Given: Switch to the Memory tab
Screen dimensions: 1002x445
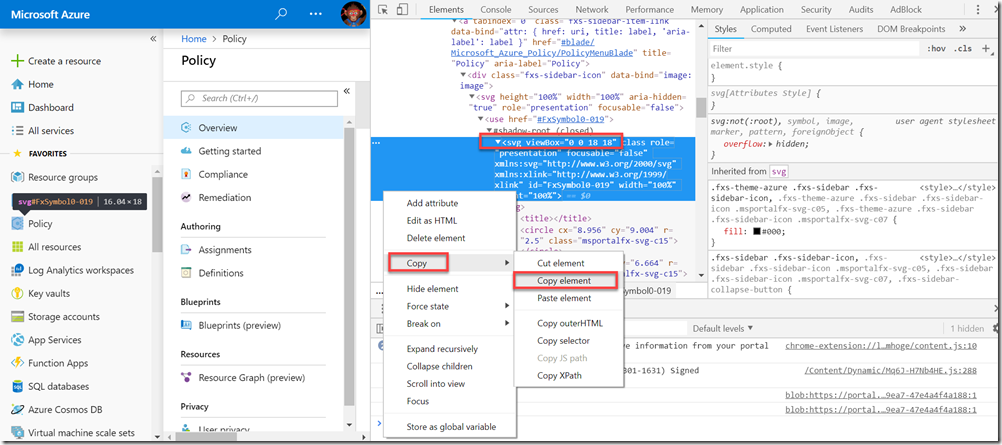Looking at the screenshot, I should point(707,10).
